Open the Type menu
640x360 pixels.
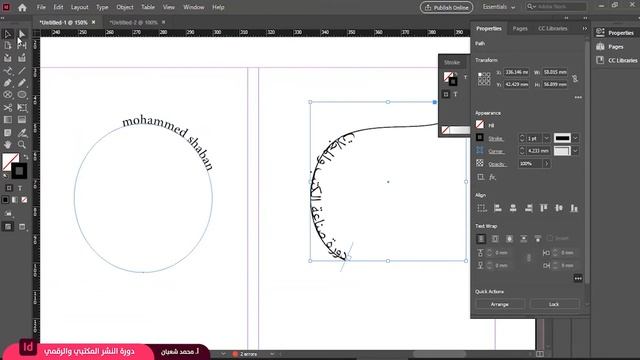click(x=102, y=7)
